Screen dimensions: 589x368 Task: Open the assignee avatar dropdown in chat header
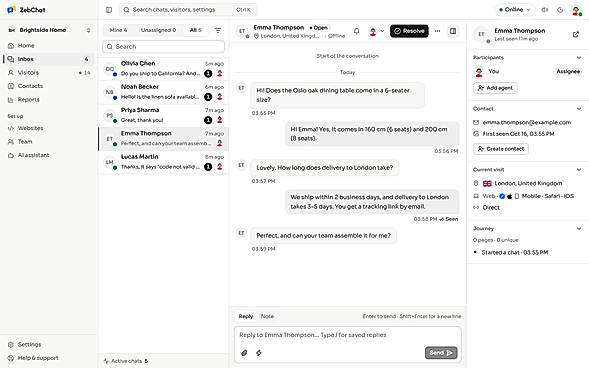pyautogui.click(x=376, y=31)
